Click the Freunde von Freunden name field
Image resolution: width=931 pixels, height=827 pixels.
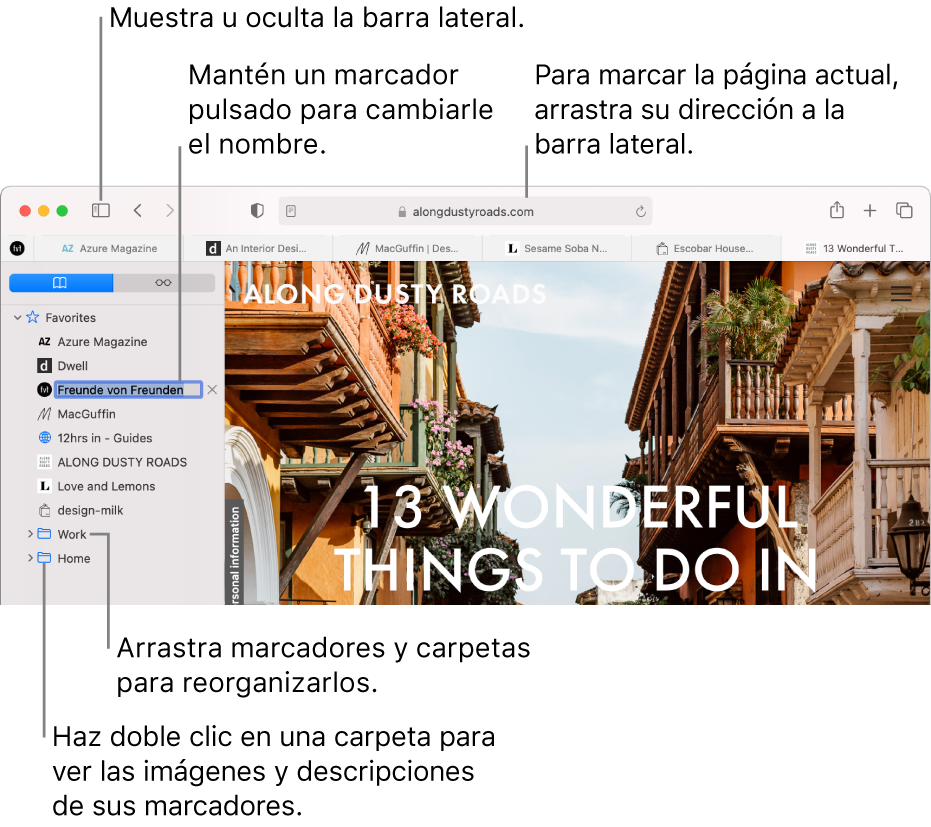(128, 389)
